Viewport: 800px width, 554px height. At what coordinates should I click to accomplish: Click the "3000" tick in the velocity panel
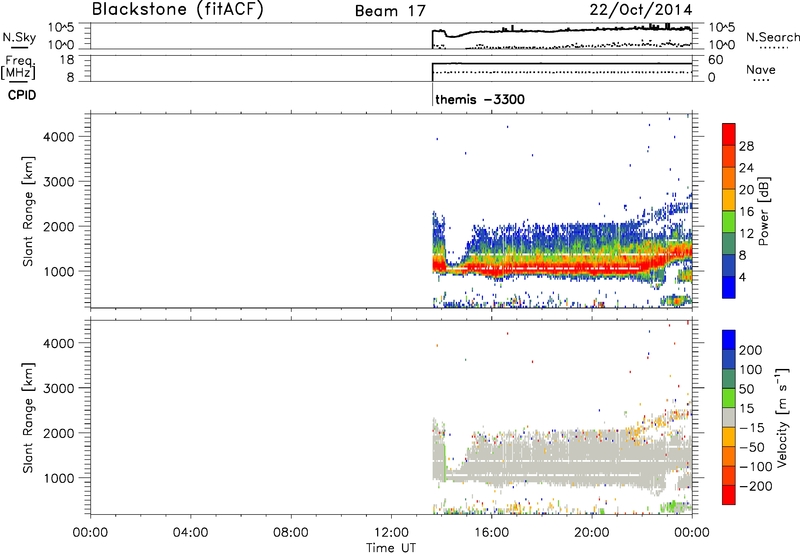59,388
